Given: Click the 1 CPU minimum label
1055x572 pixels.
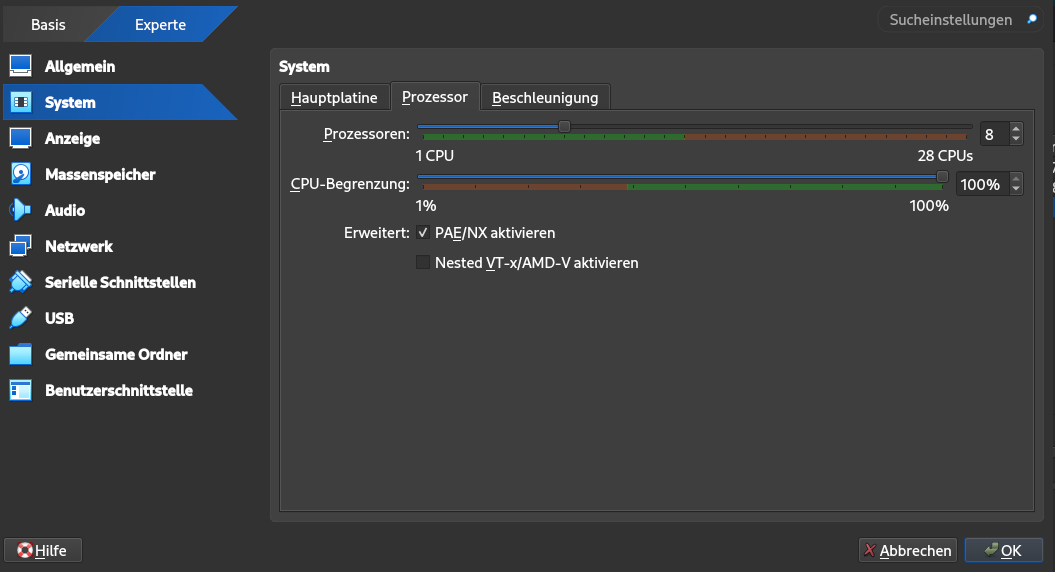Looking at the screenshot, I should coord(435,155).
